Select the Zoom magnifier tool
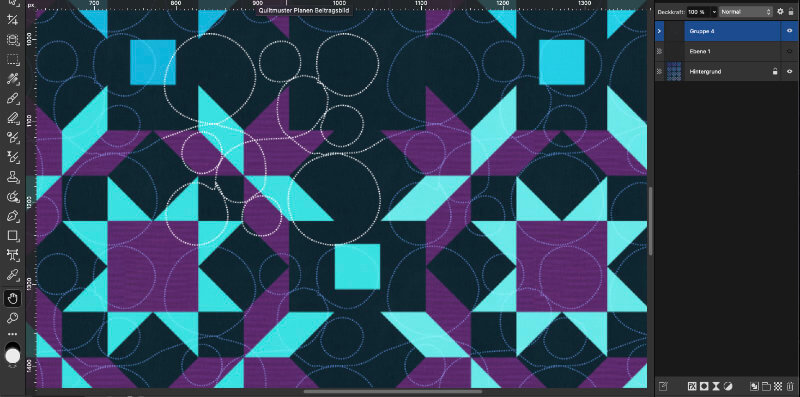Screen dimensions: 800x397 (12, 318)
